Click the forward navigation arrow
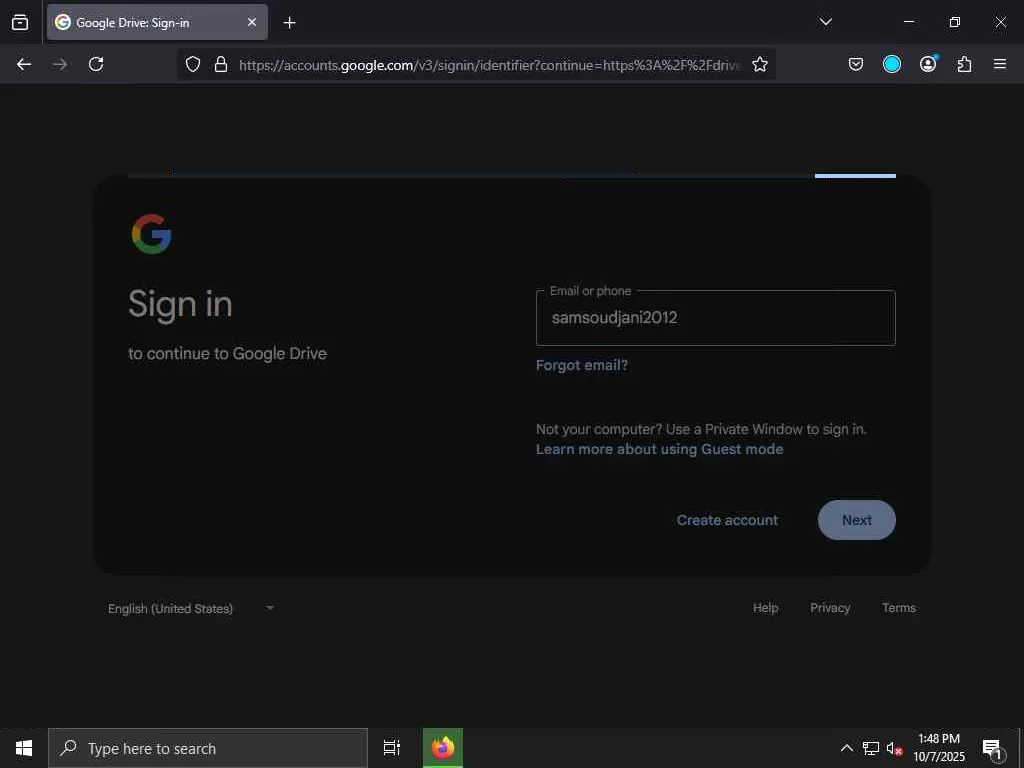This screenshot has width=1024, height=768. point(60,64)
